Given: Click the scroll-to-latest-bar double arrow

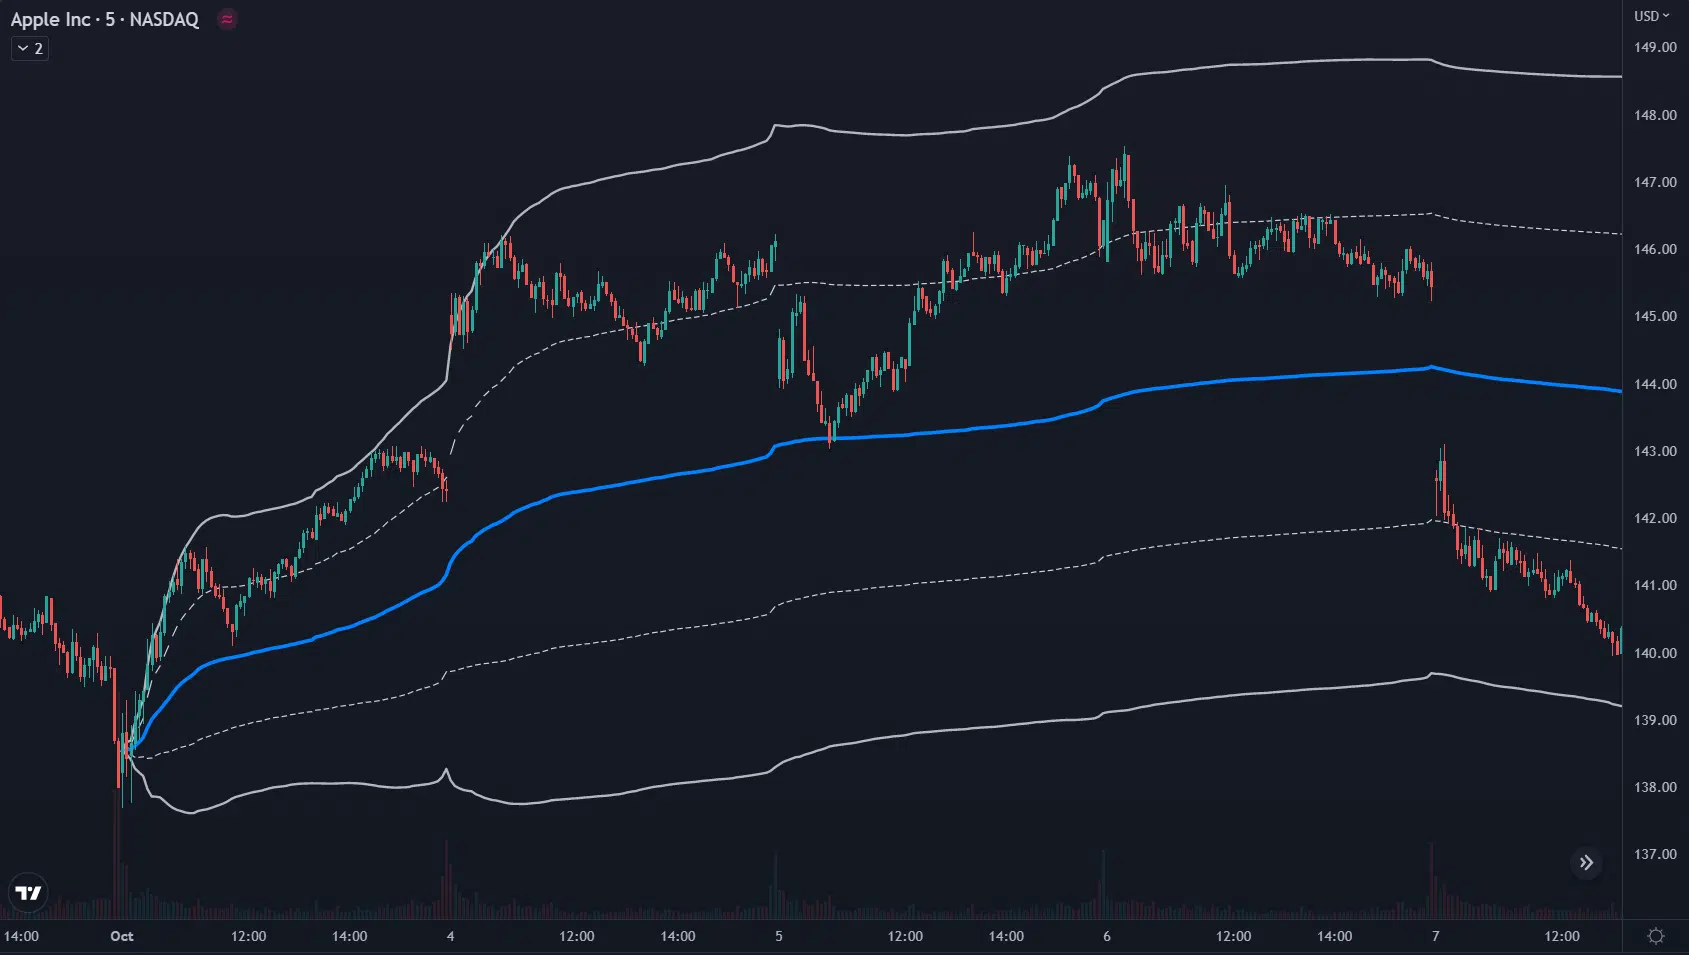Looking at the screenshot, I should coord(1586,863).
